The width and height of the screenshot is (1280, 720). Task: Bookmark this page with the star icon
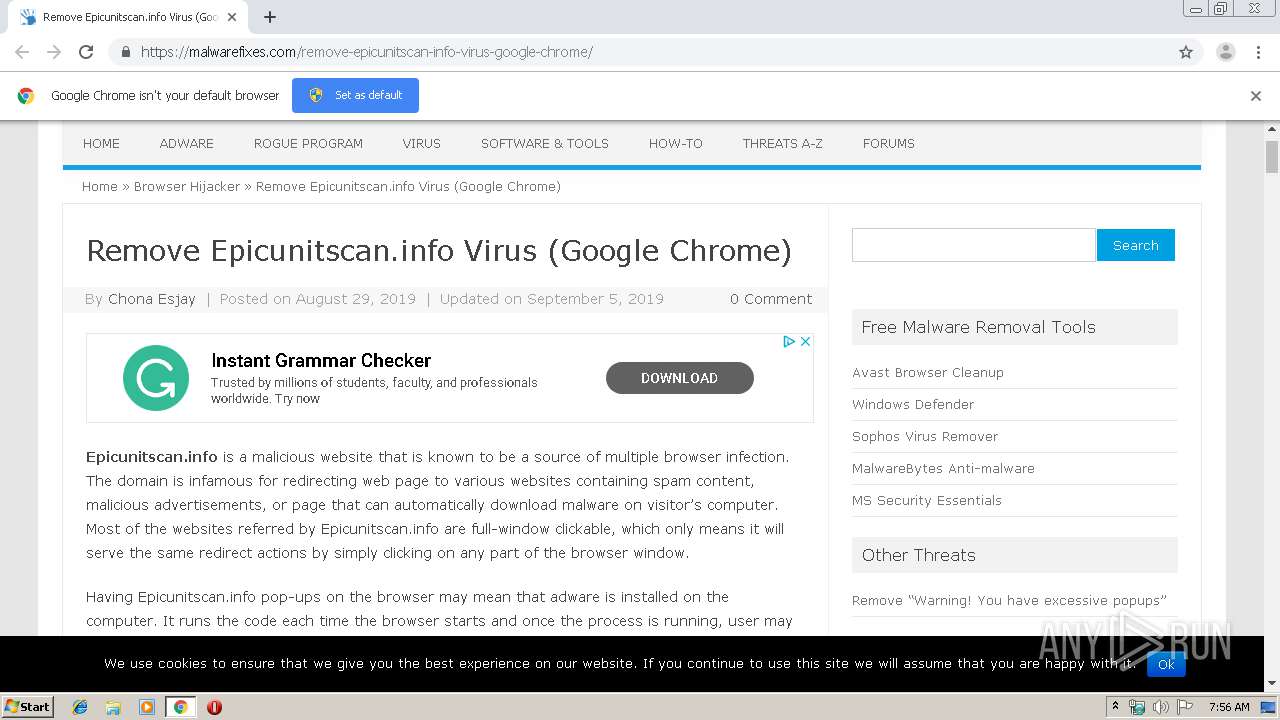1186,52
